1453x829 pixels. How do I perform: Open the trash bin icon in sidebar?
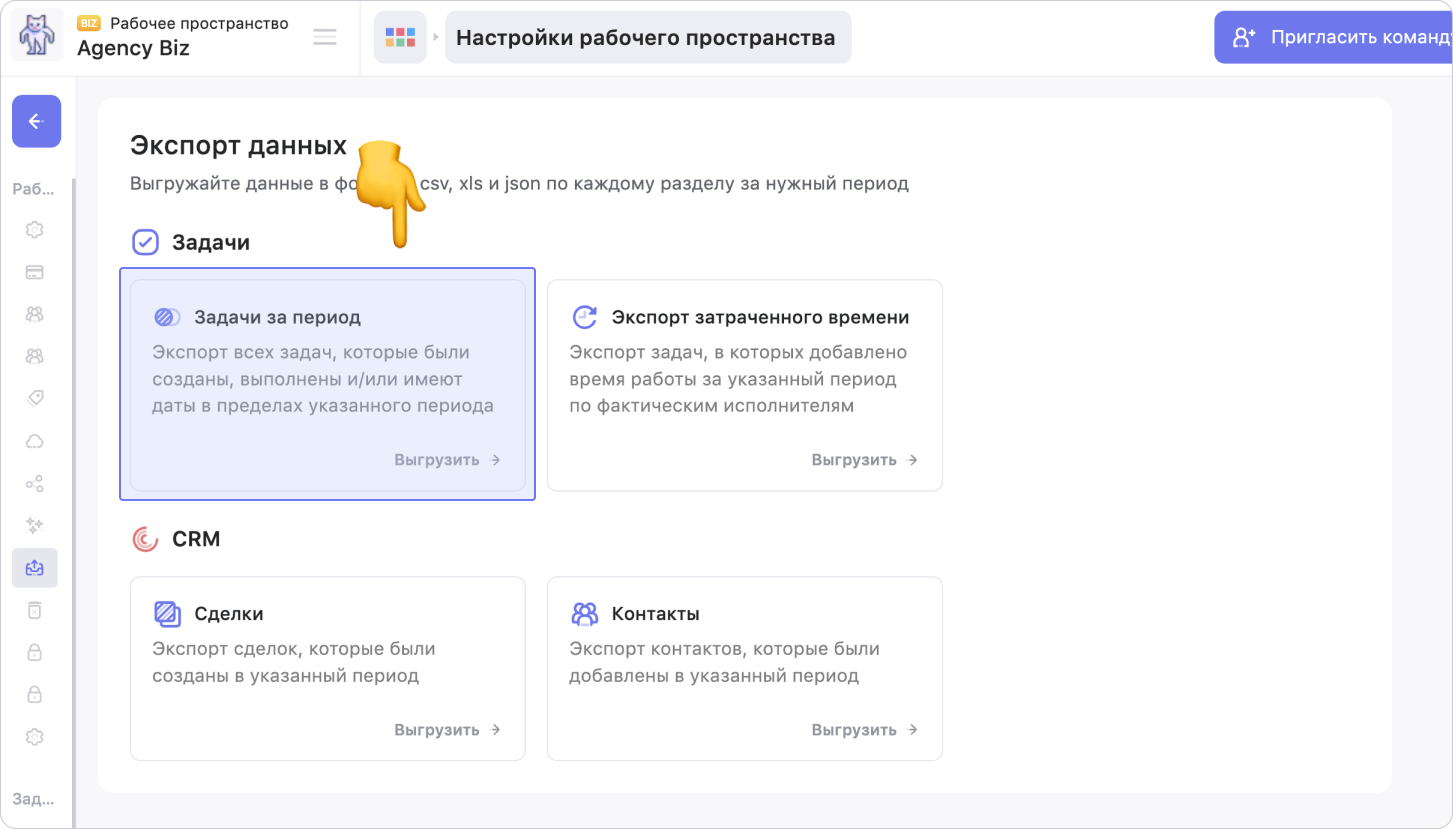34,610
